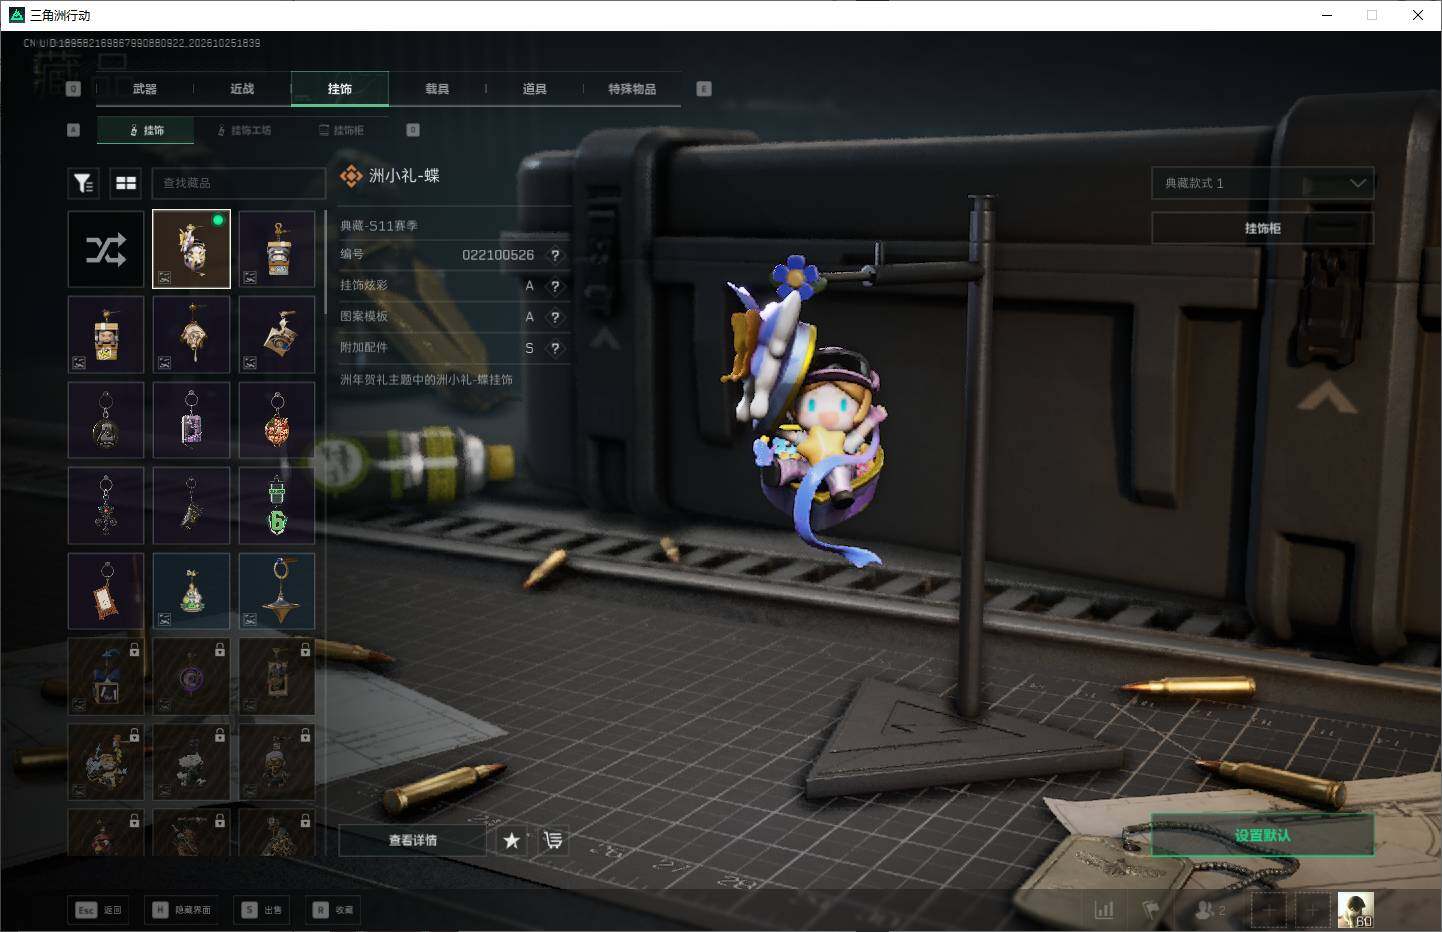This screenshot has height=932, width=1442.
Task: Select the green bottle charm thumbnail
Action: [277, 506]
